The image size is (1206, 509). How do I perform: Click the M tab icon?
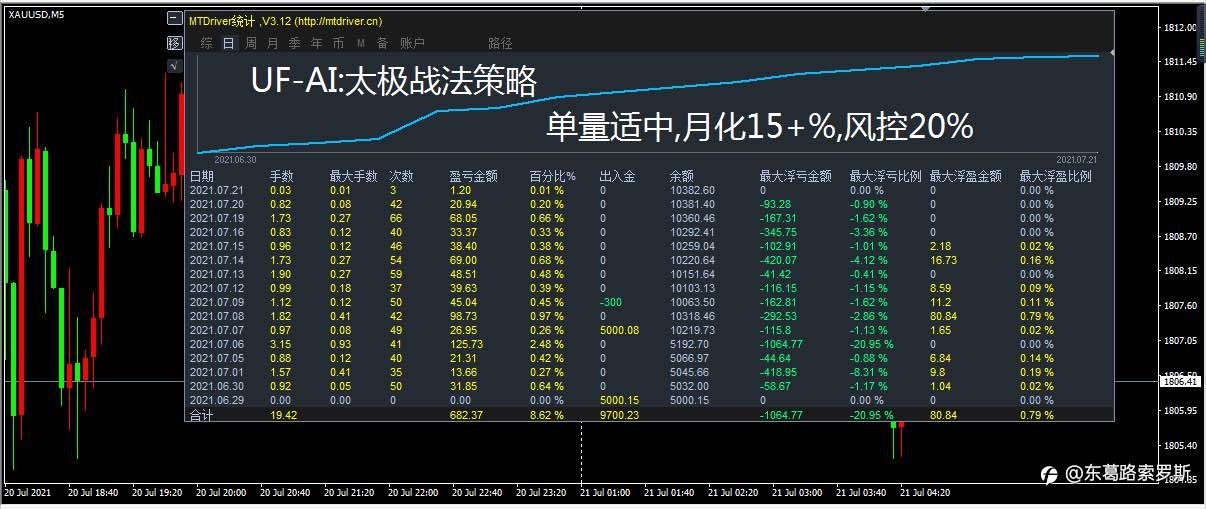360,43
